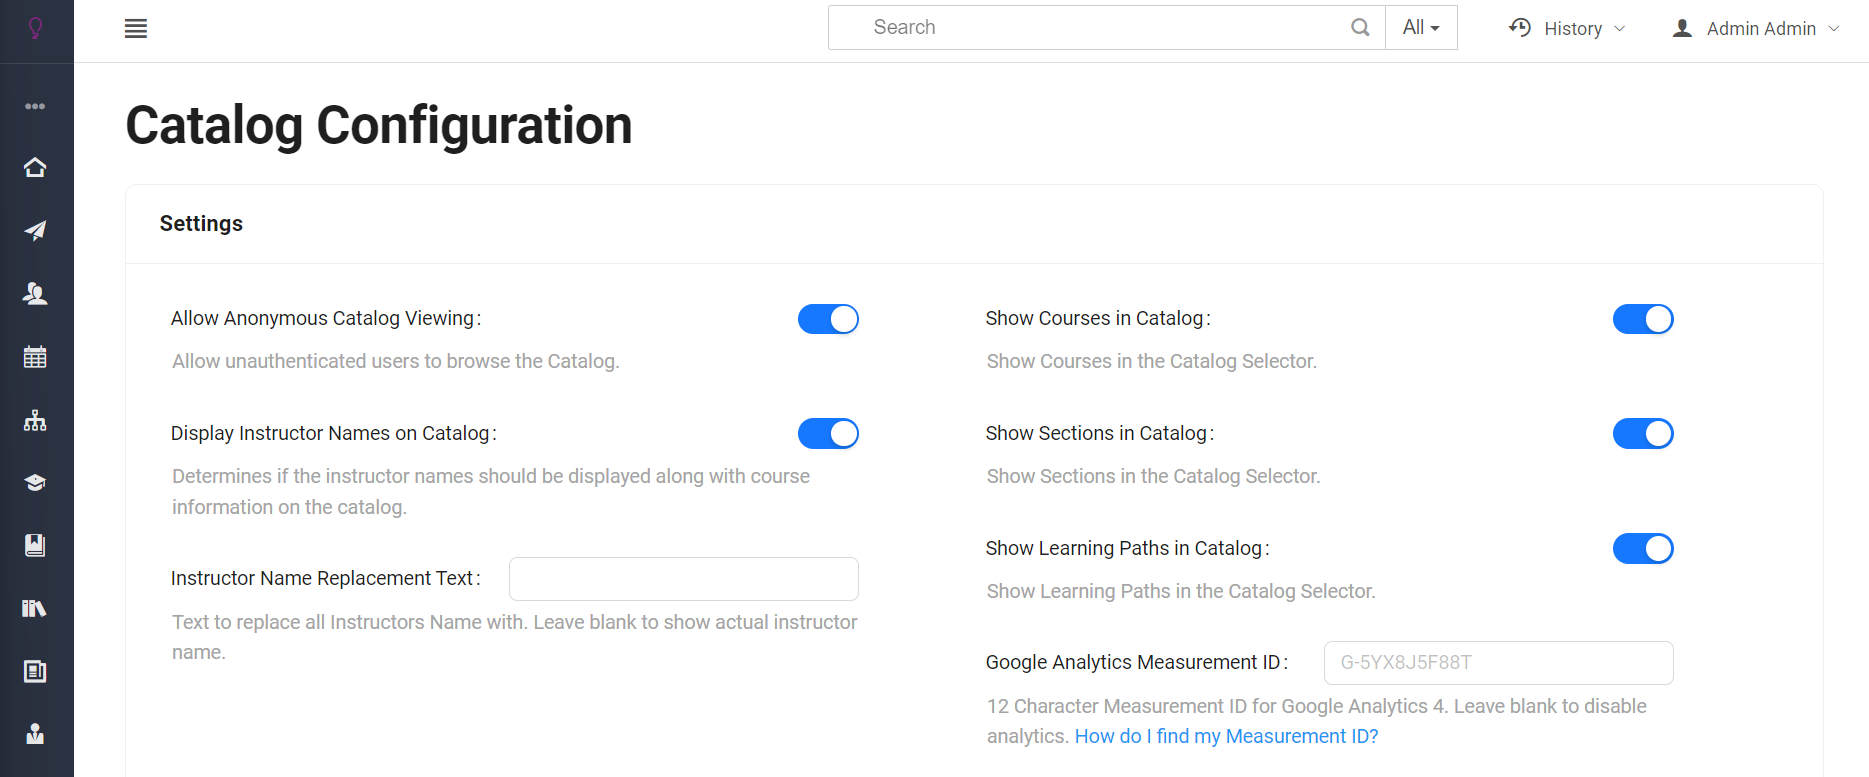1869x777 pixels.
Task: Click the search magnifier icon
Action: click(1360, 28)
